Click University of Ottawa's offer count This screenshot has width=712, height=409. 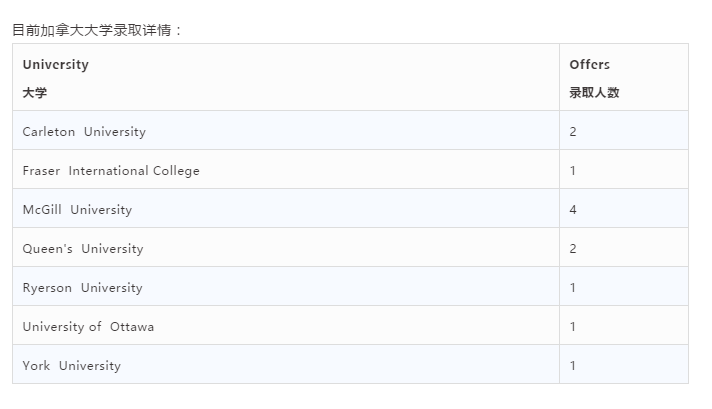573,327
